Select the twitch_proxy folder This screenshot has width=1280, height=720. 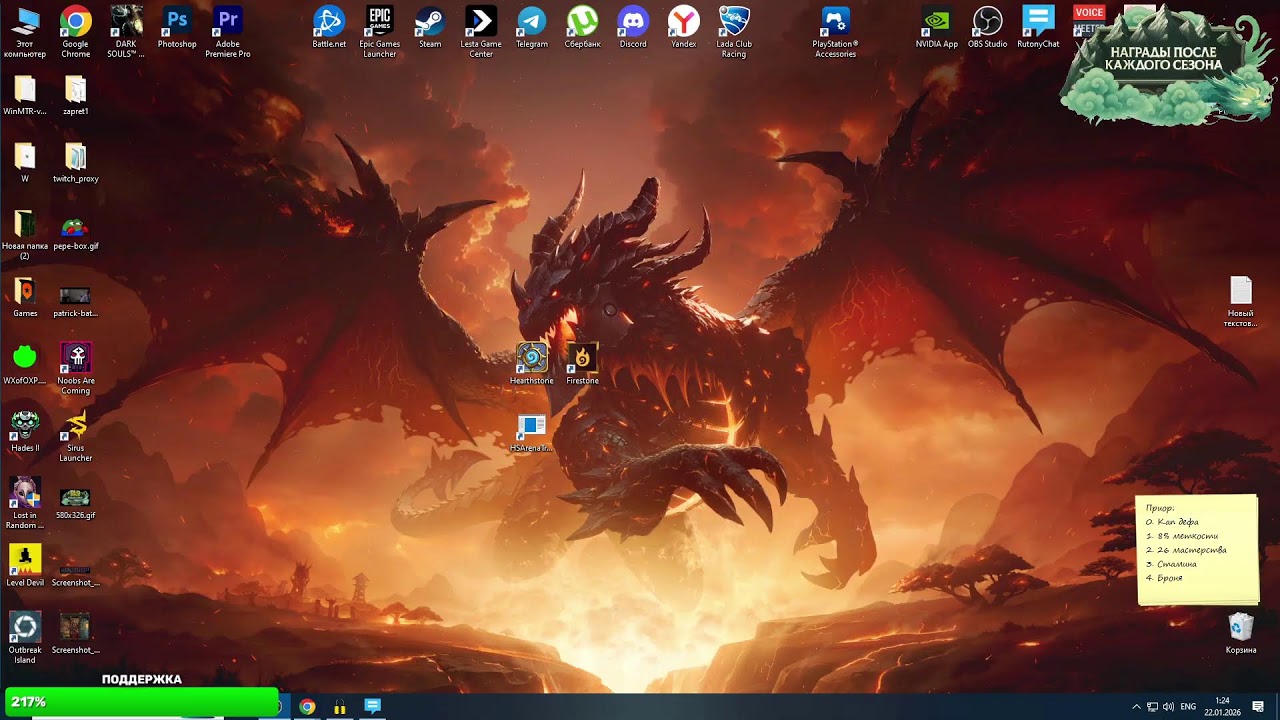pyautogui.click(x=76, y=162)
